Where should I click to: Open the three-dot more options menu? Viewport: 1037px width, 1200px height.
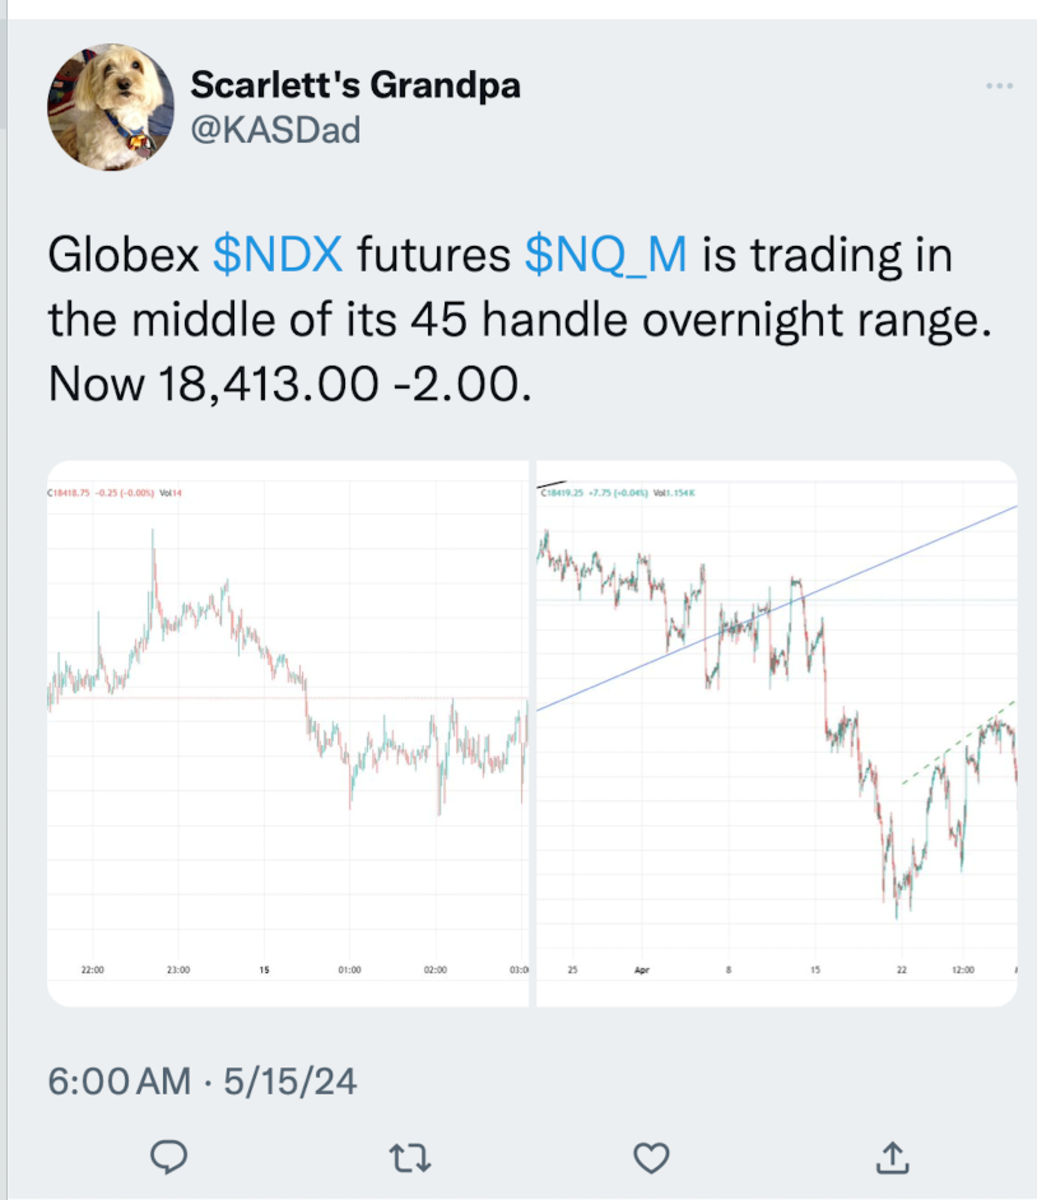(x=999, y=87)
